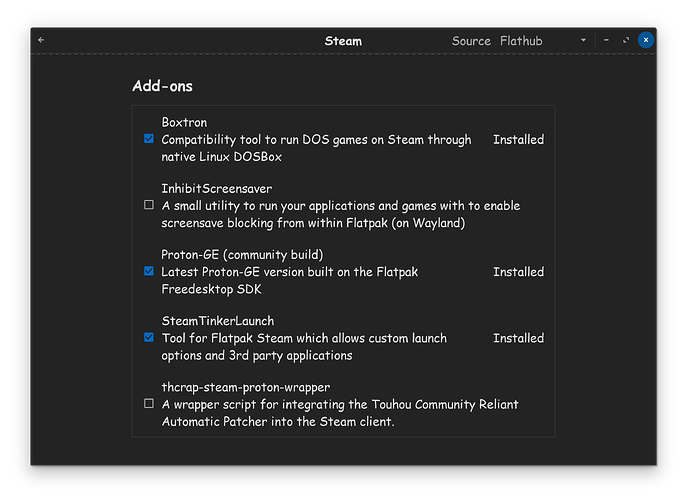This screenshot has height=500, width=687.
Task: Click Installed status next to Proton-GE
Action: 518,272
